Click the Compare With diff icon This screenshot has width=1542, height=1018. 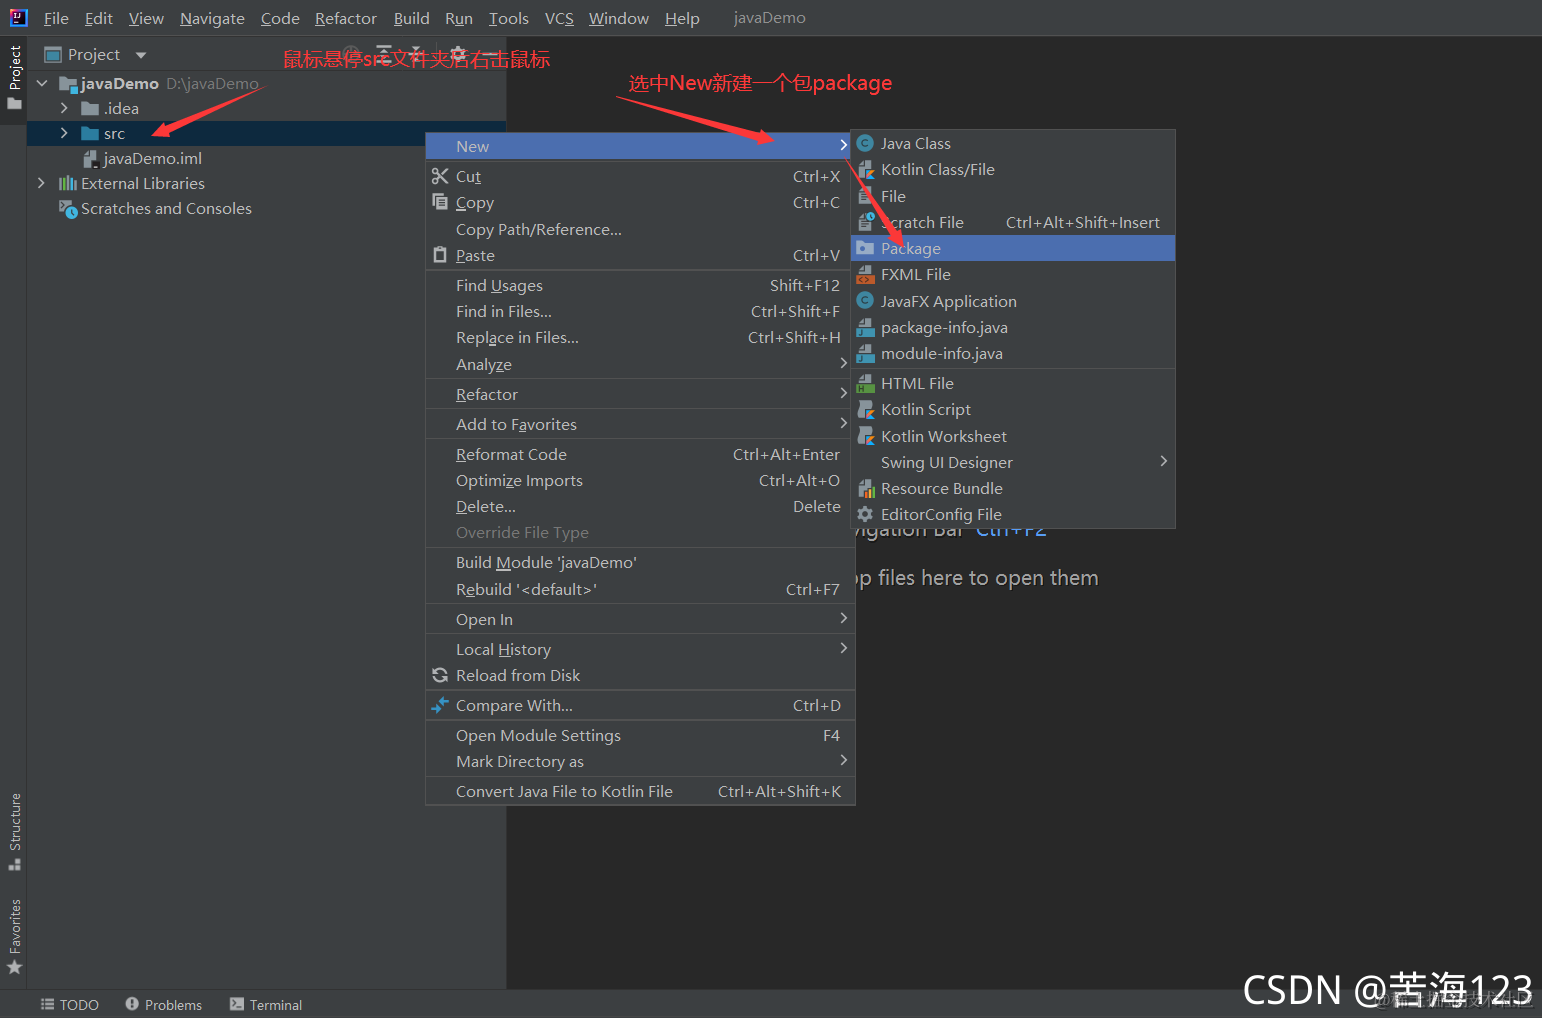(440, 705)
